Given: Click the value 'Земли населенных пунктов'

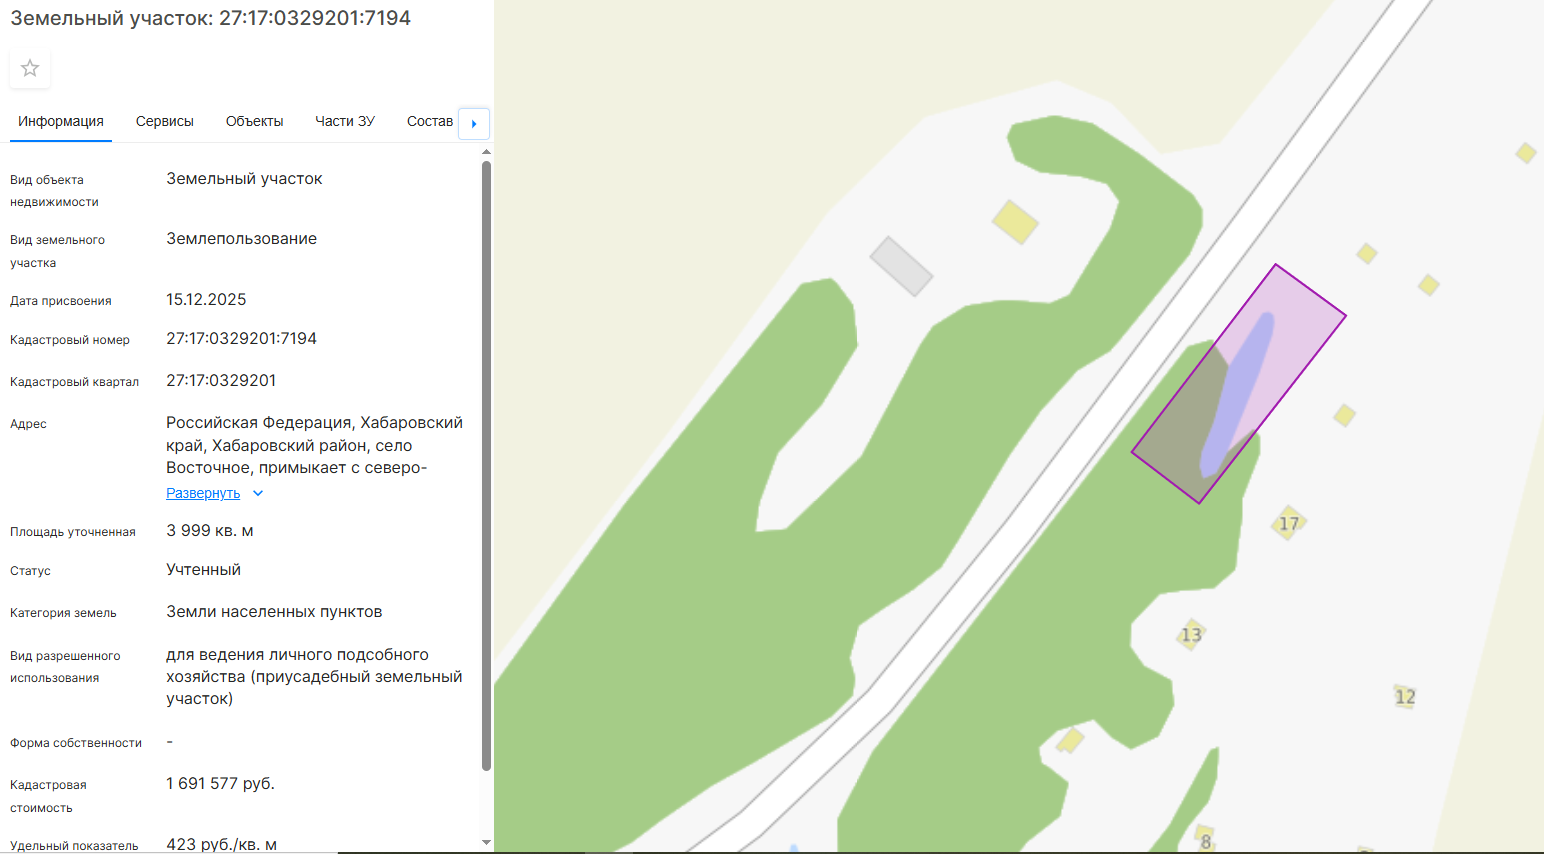Looking at the screenshot, I should click(274, 612).
